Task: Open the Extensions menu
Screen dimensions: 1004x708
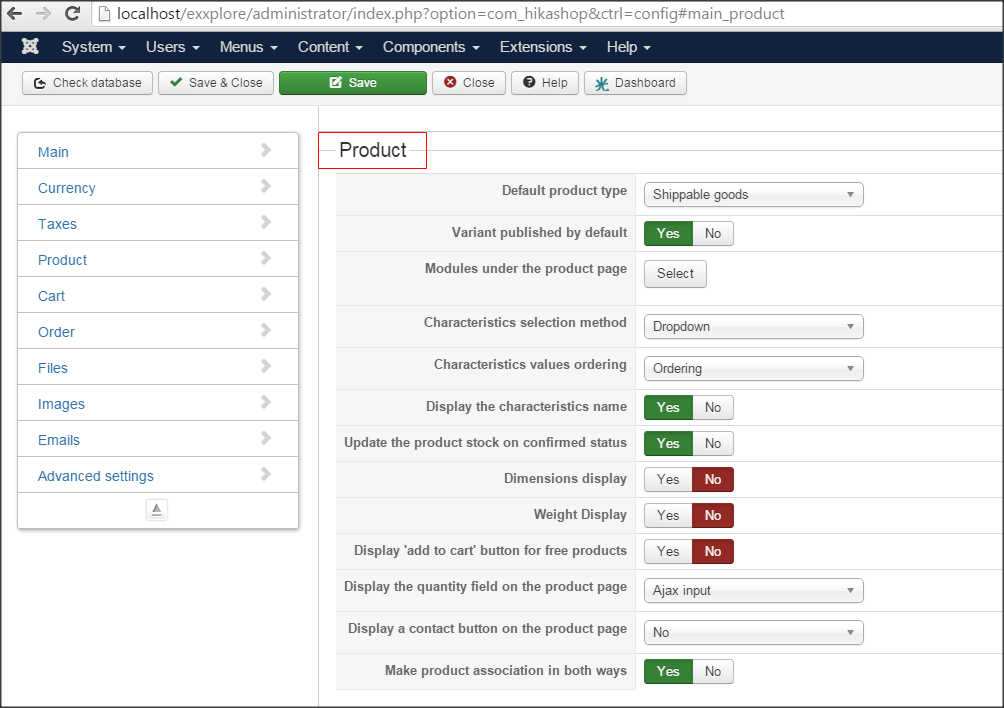Action: (543, 47)
